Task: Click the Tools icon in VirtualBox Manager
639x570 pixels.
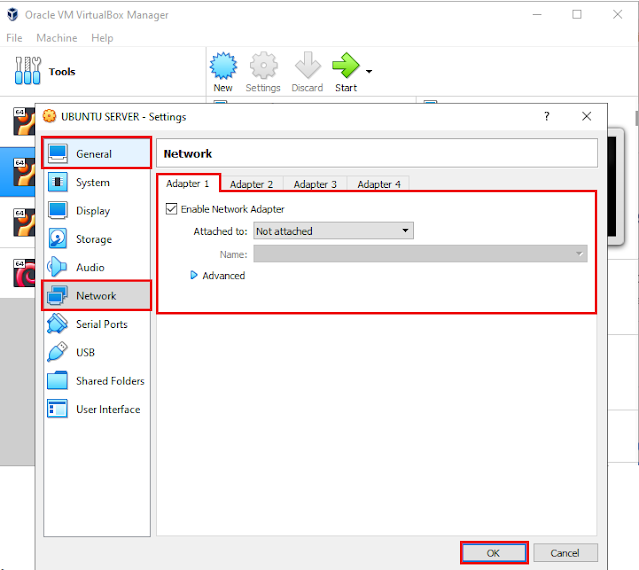Action: (x=28, y=71)
